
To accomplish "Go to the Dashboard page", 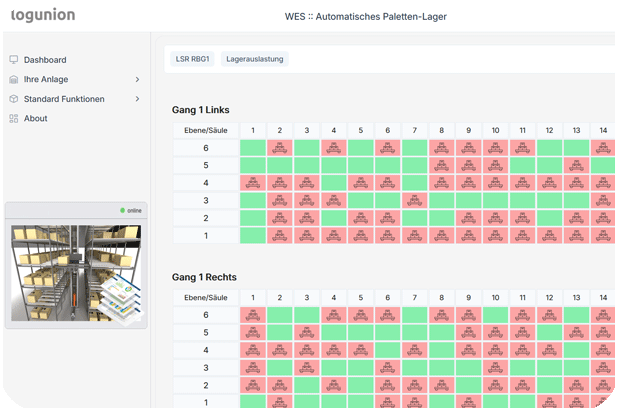I will pyautogui.click(x=45, y=60).
